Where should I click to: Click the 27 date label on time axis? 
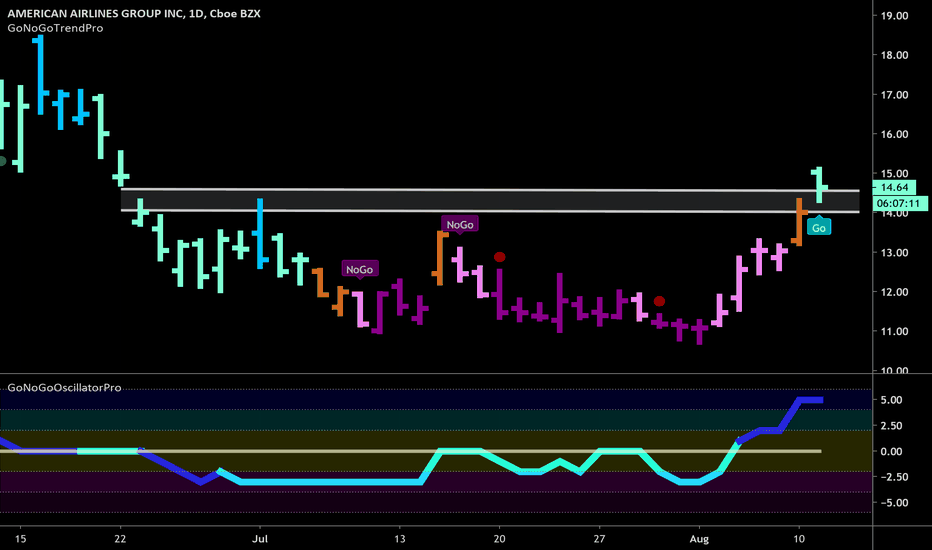tap(599, 539)
